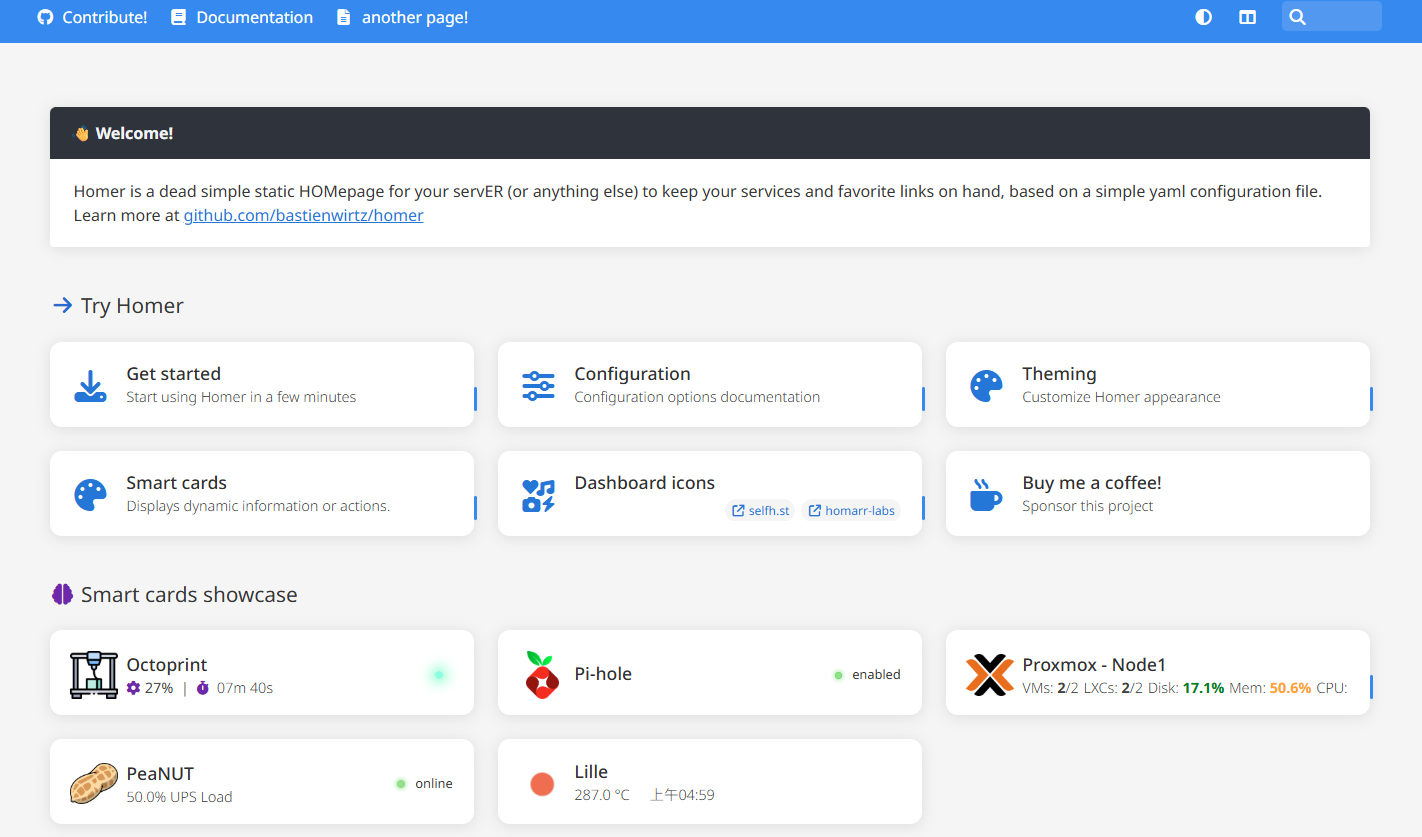This screenshot has width=1422, height=837.
Task: Click the Get started download icon
Action: coord(90,385)
